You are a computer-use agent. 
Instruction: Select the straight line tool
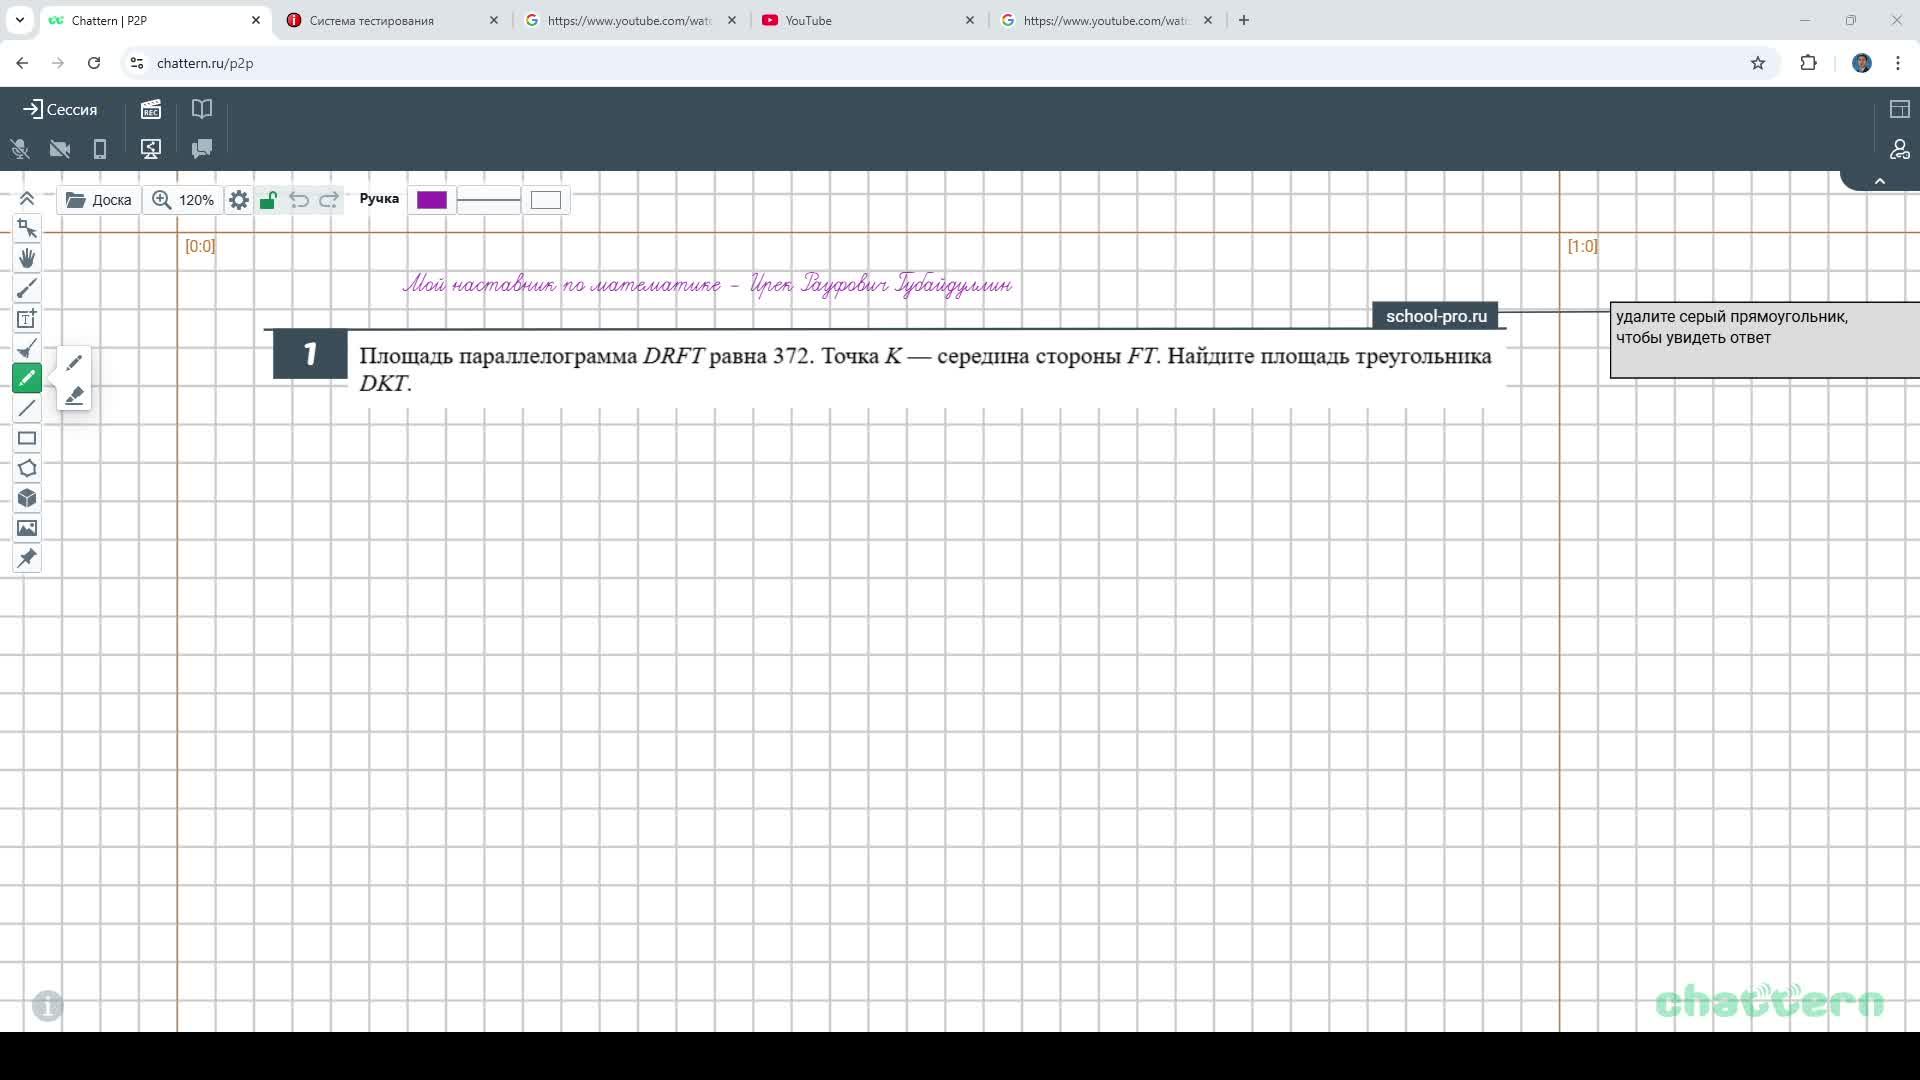point(27,408)
